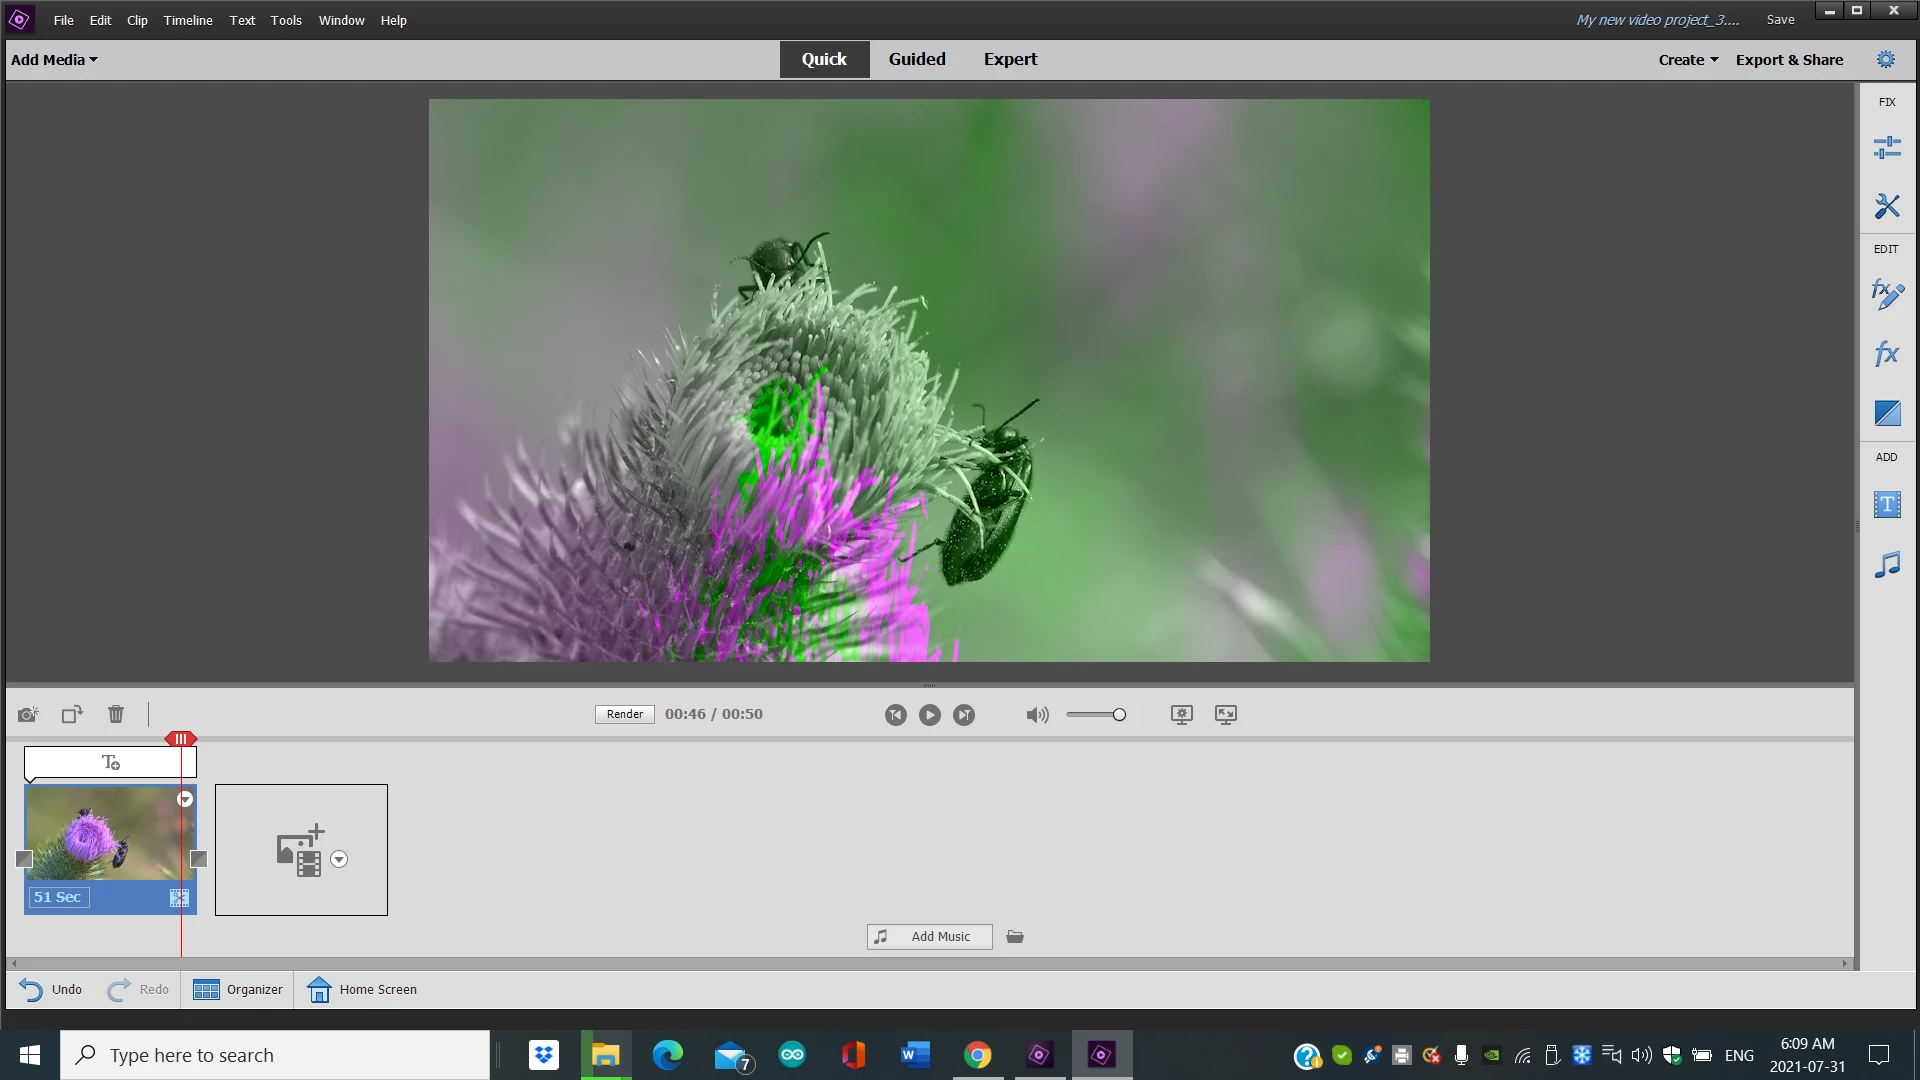1920x1080 pixels.
Task: Expand the Add Media dropdown
Action: coord(54,60)
